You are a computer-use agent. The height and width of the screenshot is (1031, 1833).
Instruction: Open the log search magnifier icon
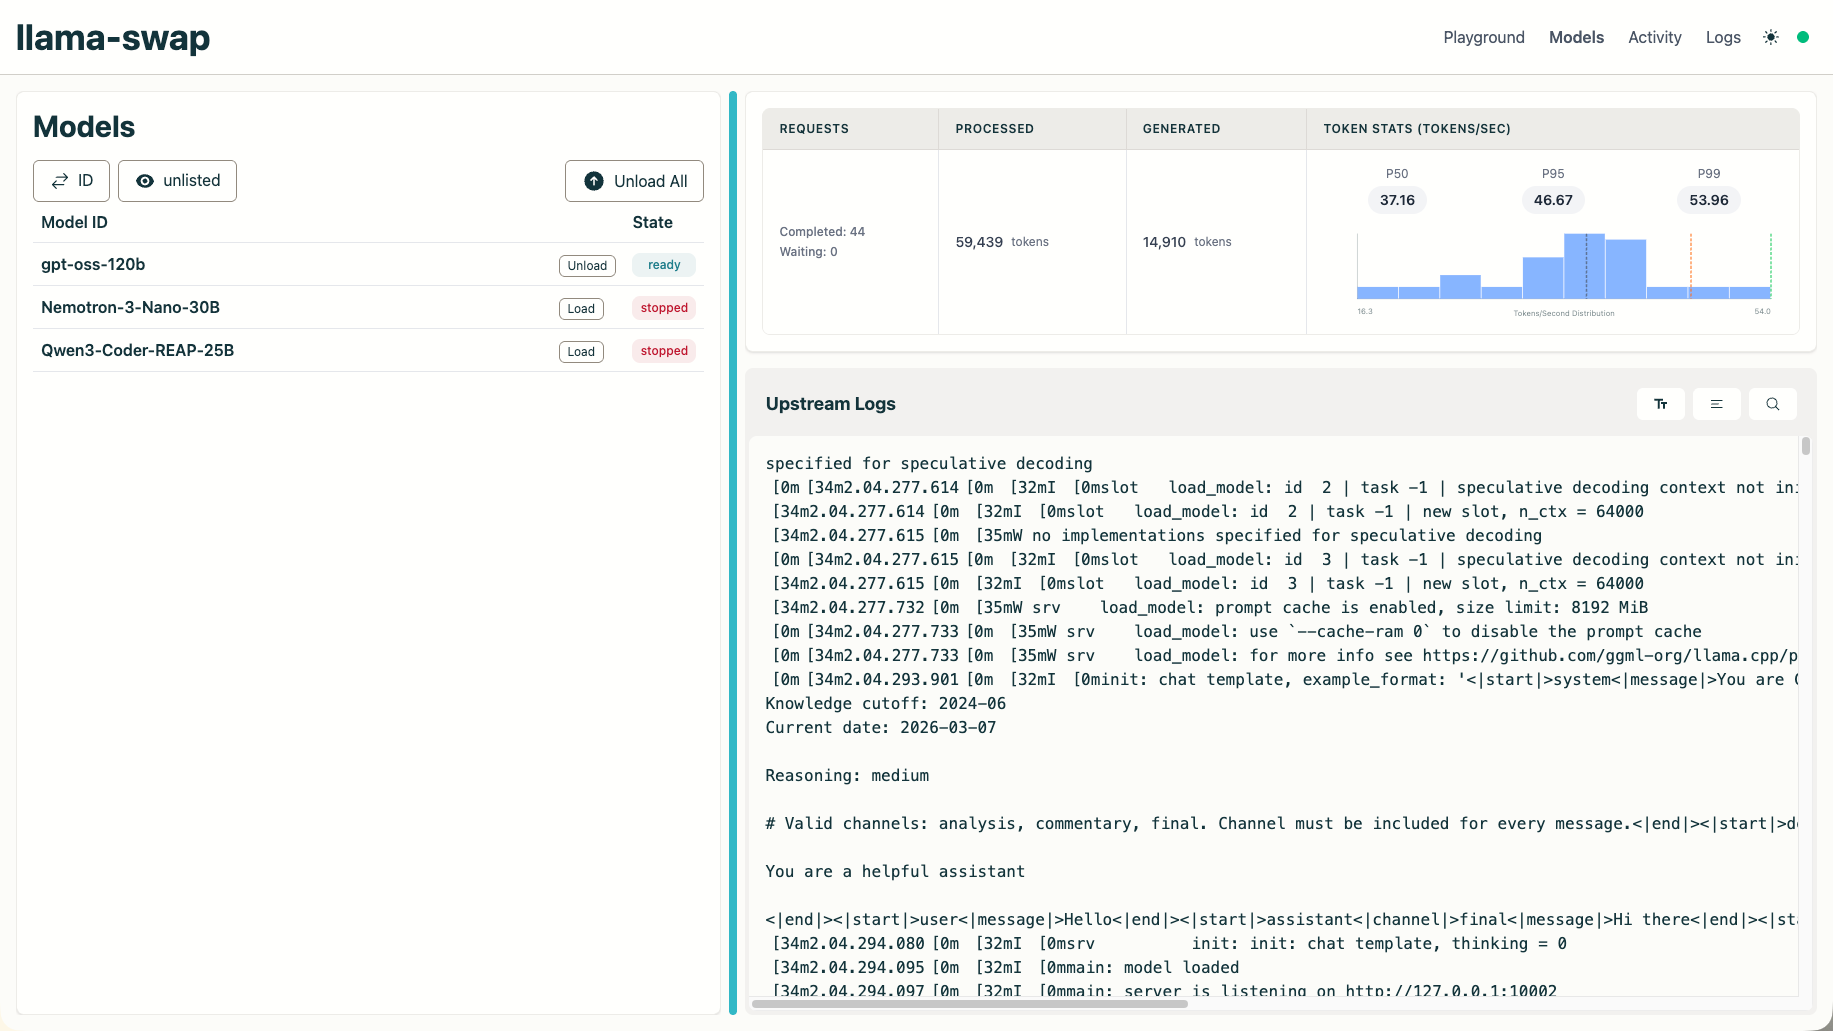1773,404
